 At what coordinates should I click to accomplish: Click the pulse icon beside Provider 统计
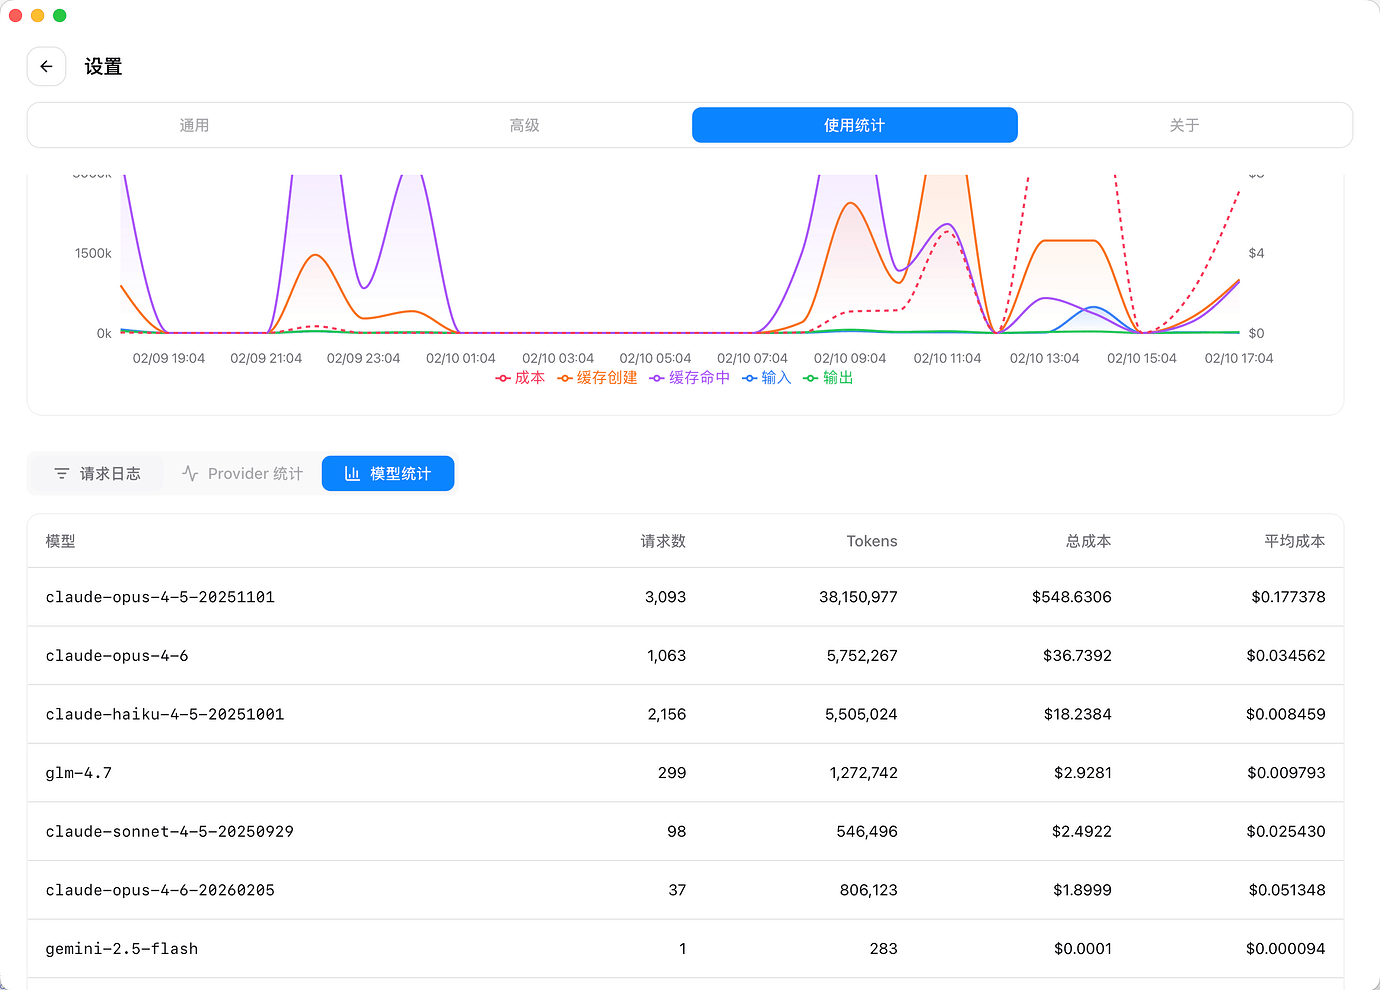click(190, 474)
